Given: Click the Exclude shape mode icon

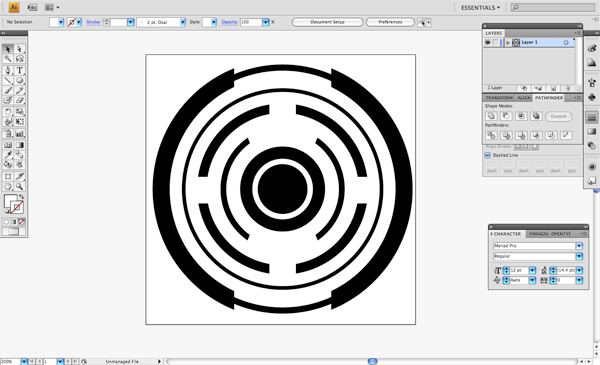Looking at the screenshot, I should pos(536,116).
